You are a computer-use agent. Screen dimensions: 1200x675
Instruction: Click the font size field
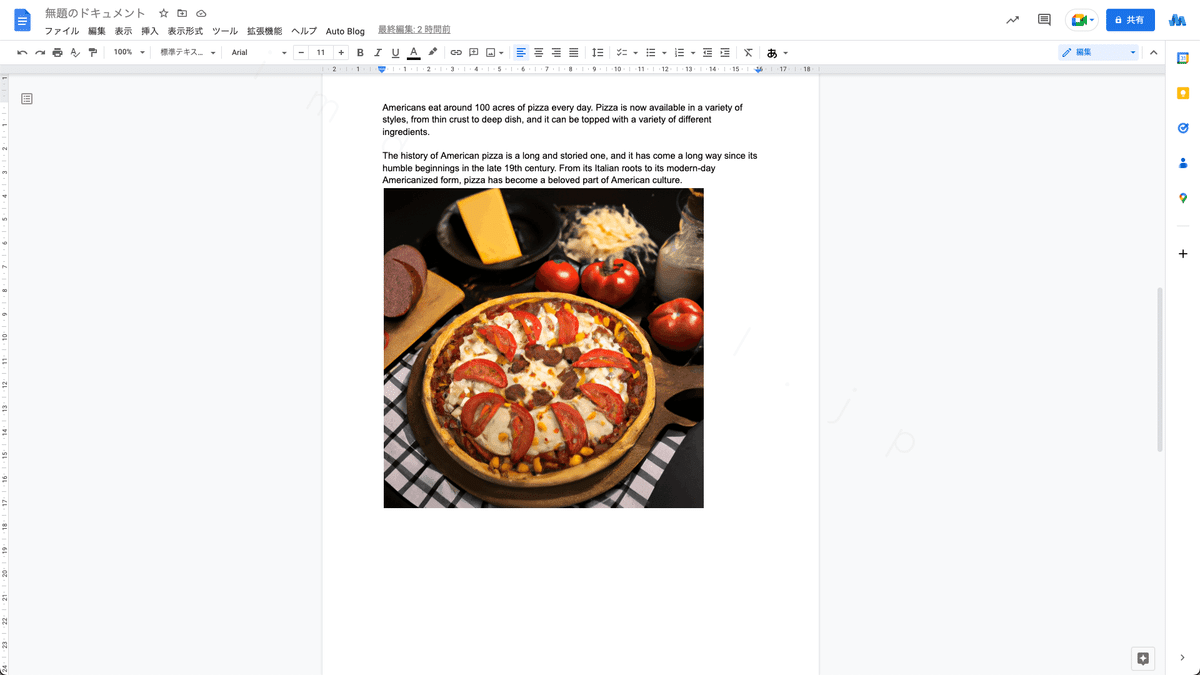(x=321, y=52)
